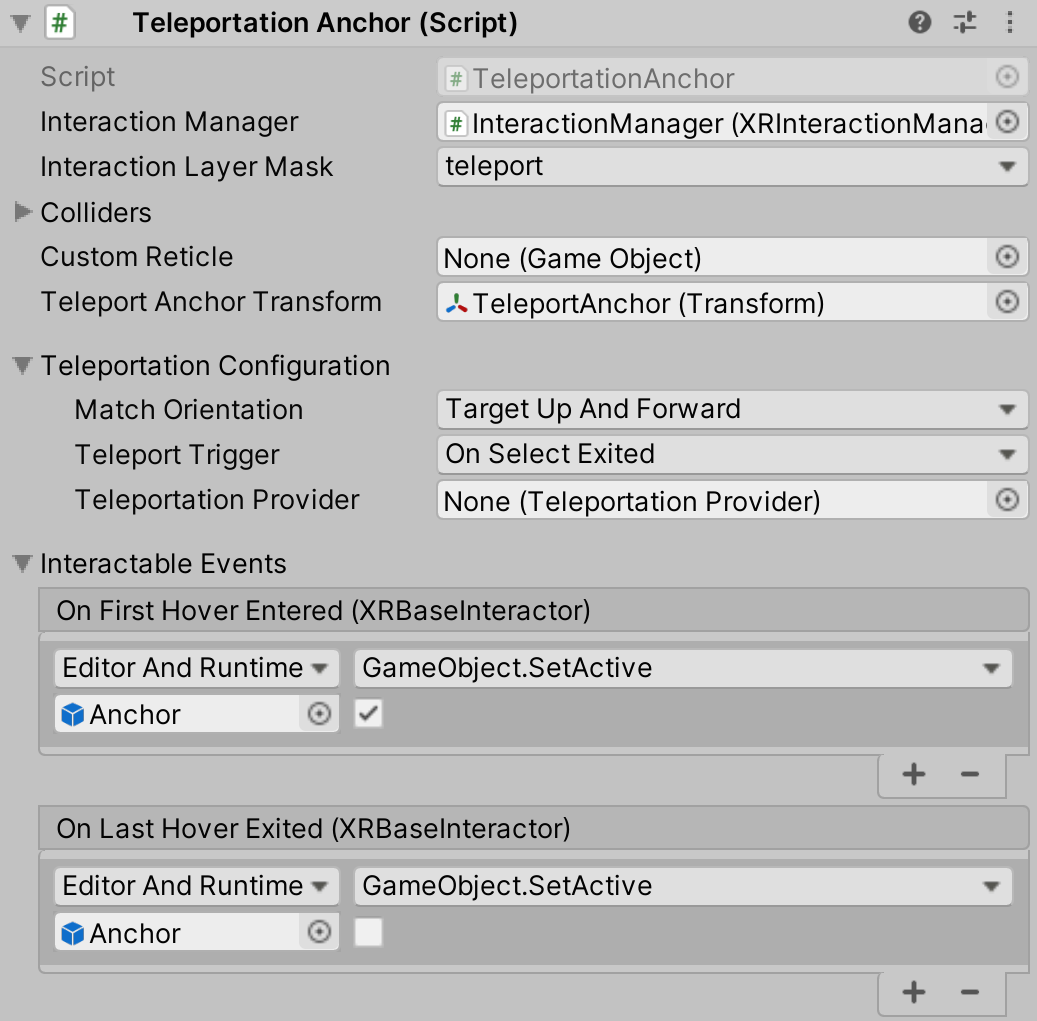Image resolution: width=1037 pixels, height=1021 pixels.
Task: Open the component help reference icon
Action: 920,23
